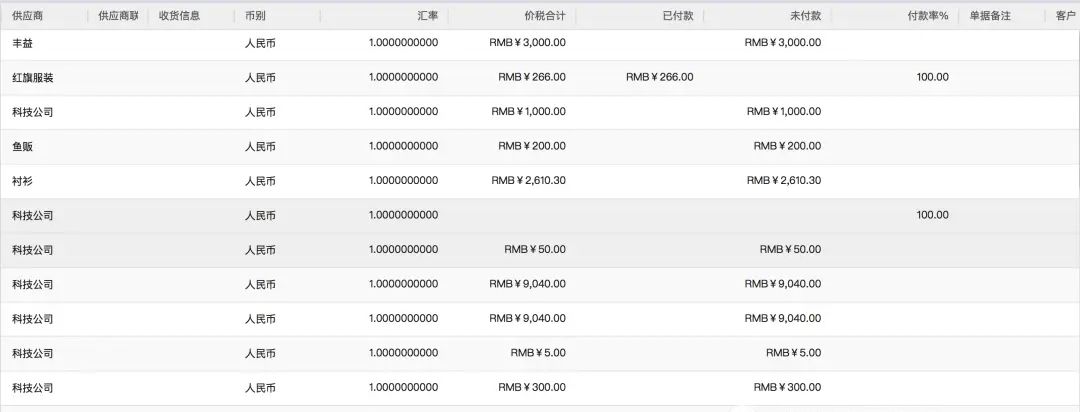Screen dimensions: 1080x412
Task: Select 未付款 RMB¥300.00 cell
Action: [787, 387]
